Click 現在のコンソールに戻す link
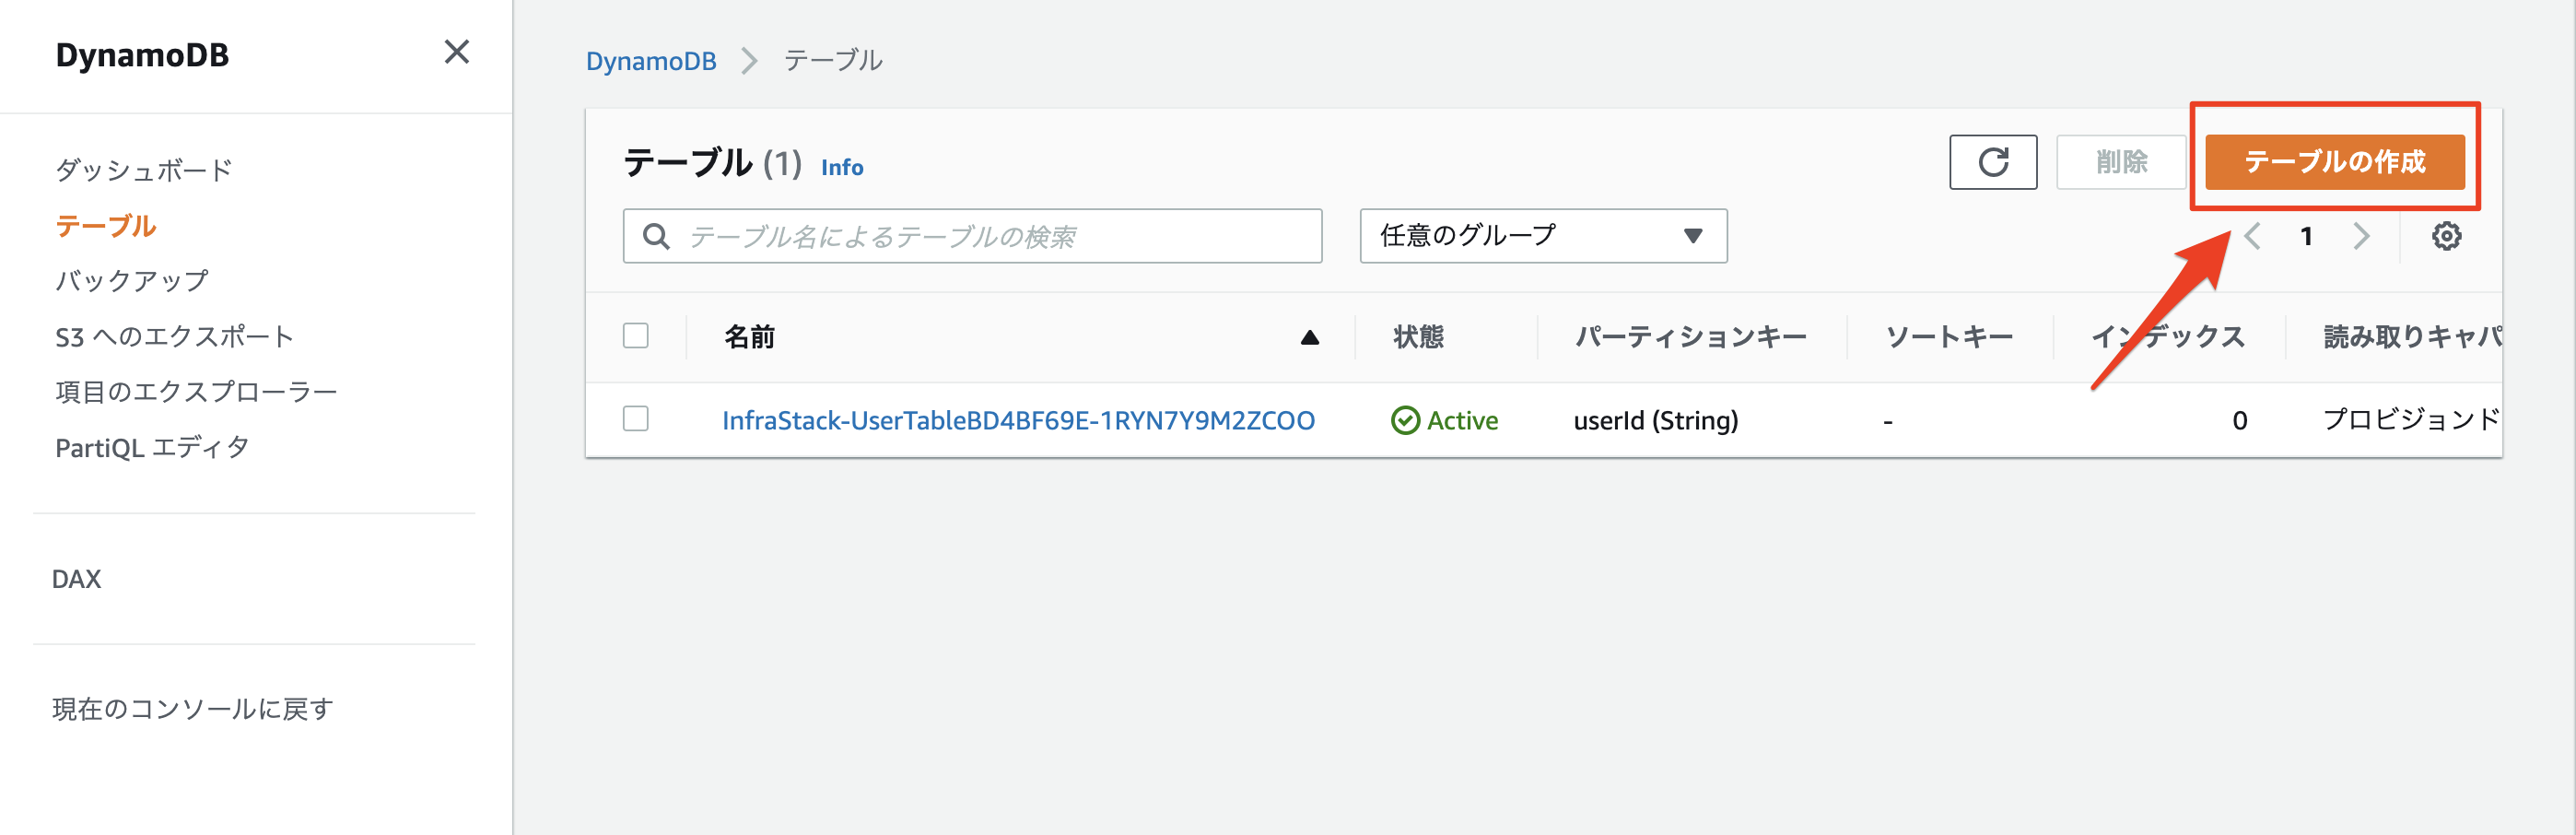 (193, 709)
